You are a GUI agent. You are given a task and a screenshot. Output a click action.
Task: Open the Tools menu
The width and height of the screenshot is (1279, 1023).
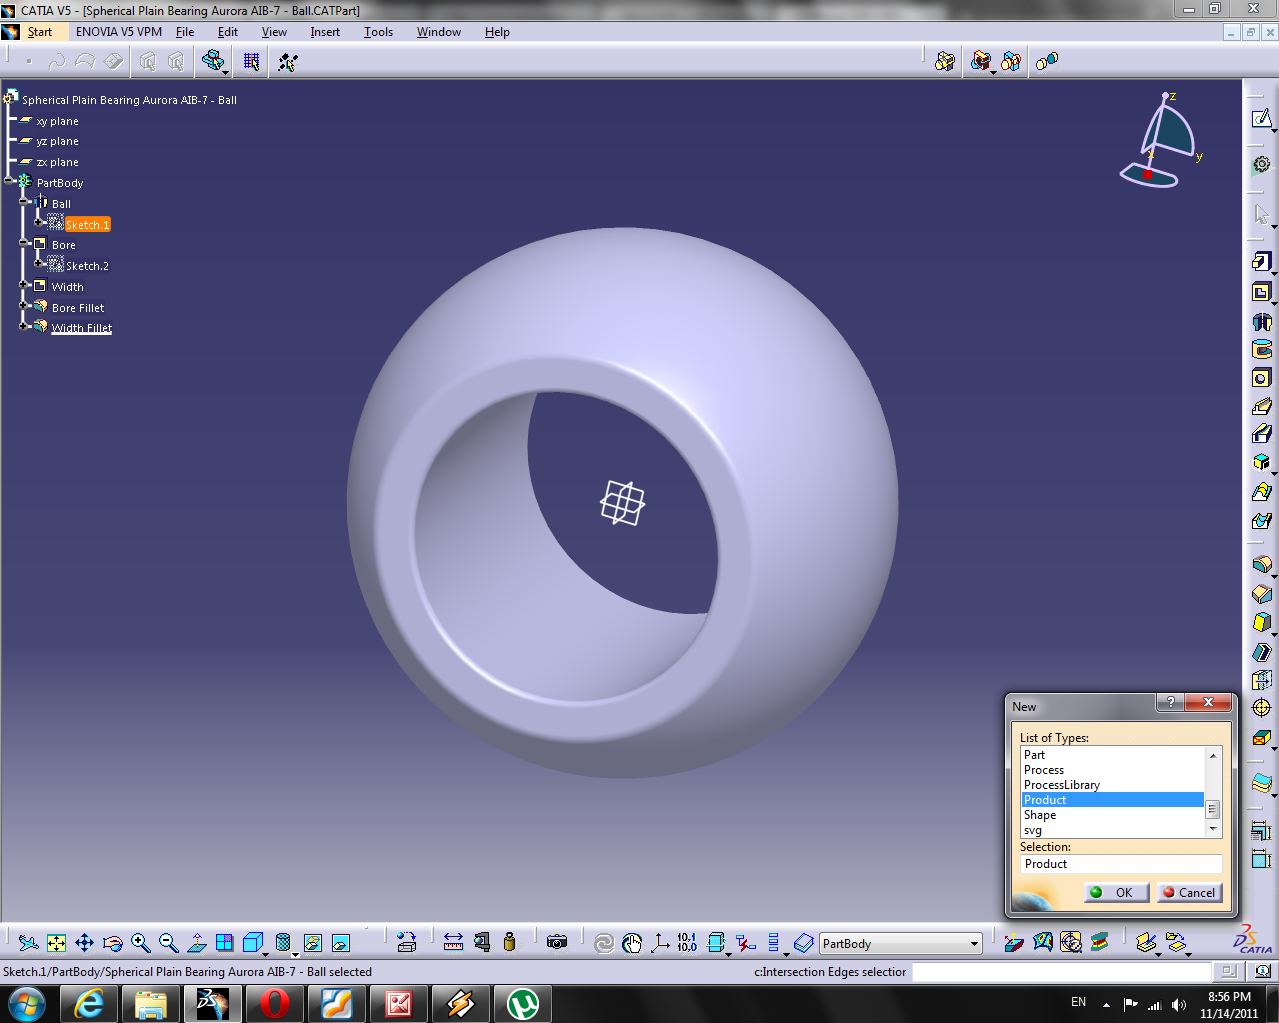click(x=378, y=32)
